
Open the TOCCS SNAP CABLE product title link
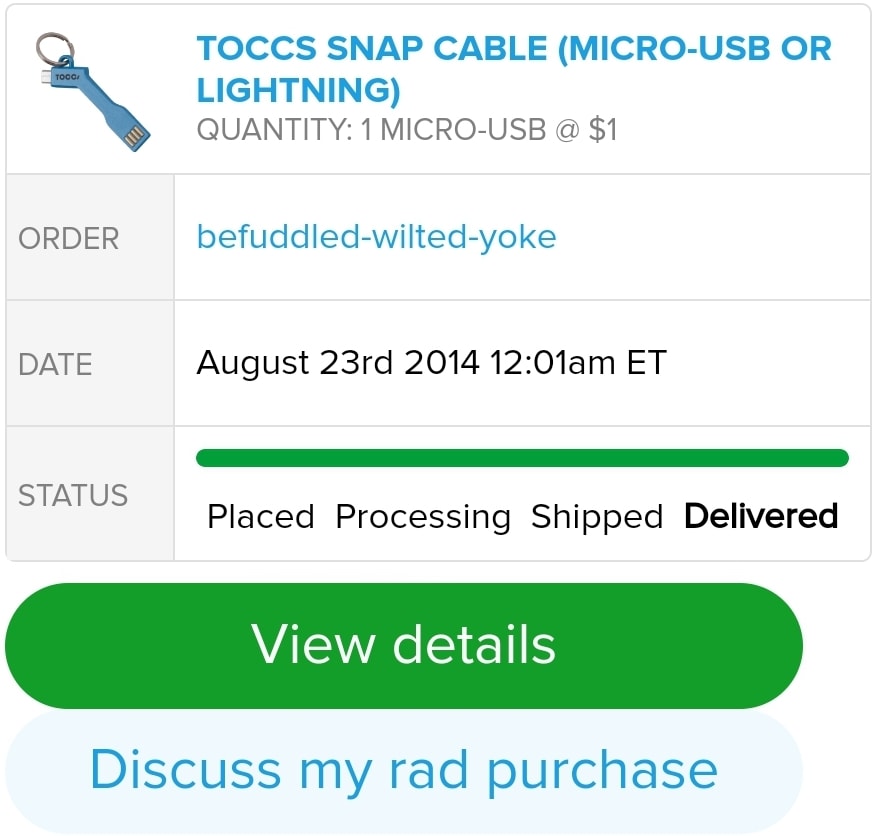(513, 49)
